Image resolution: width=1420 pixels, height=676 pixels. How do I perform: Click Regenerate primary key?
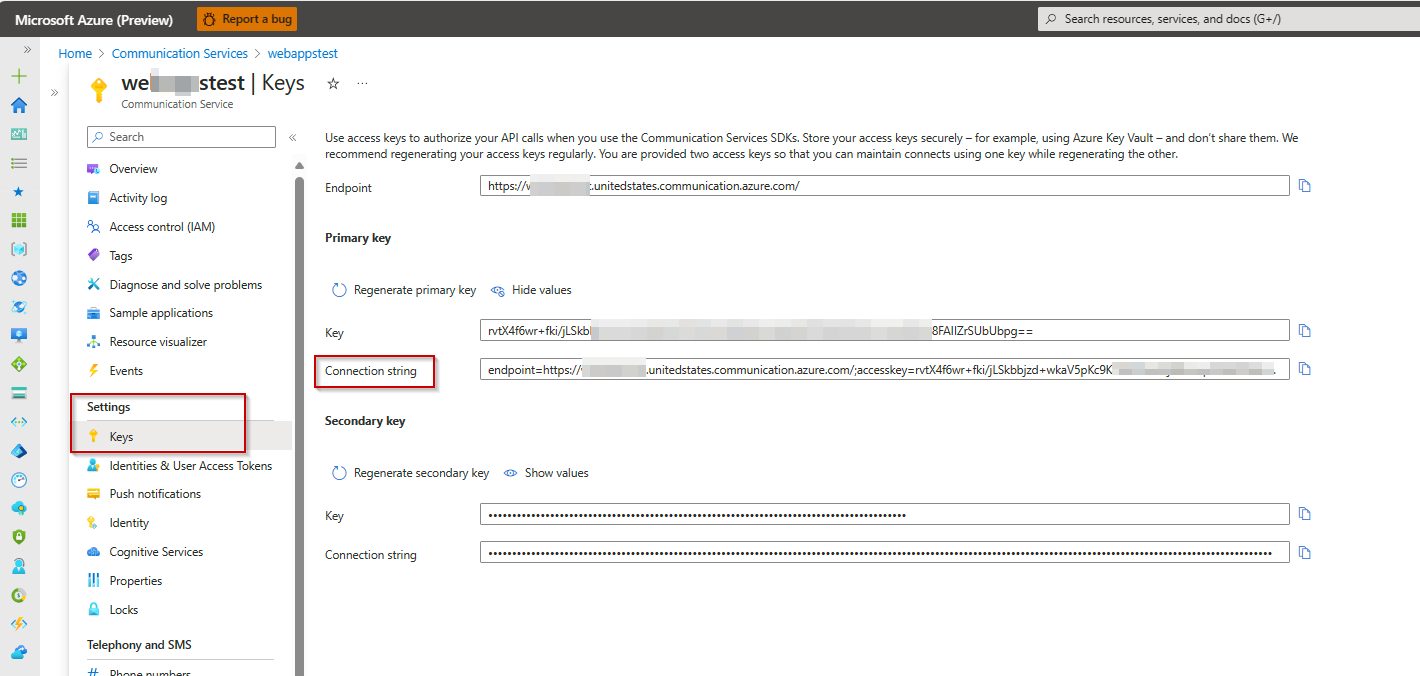click(x=404, y=290)
